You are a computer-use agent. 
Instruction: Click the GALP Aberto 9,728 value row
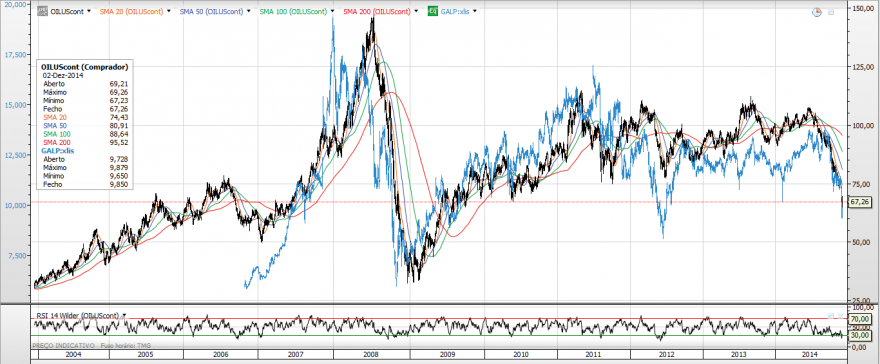[86, 159]
